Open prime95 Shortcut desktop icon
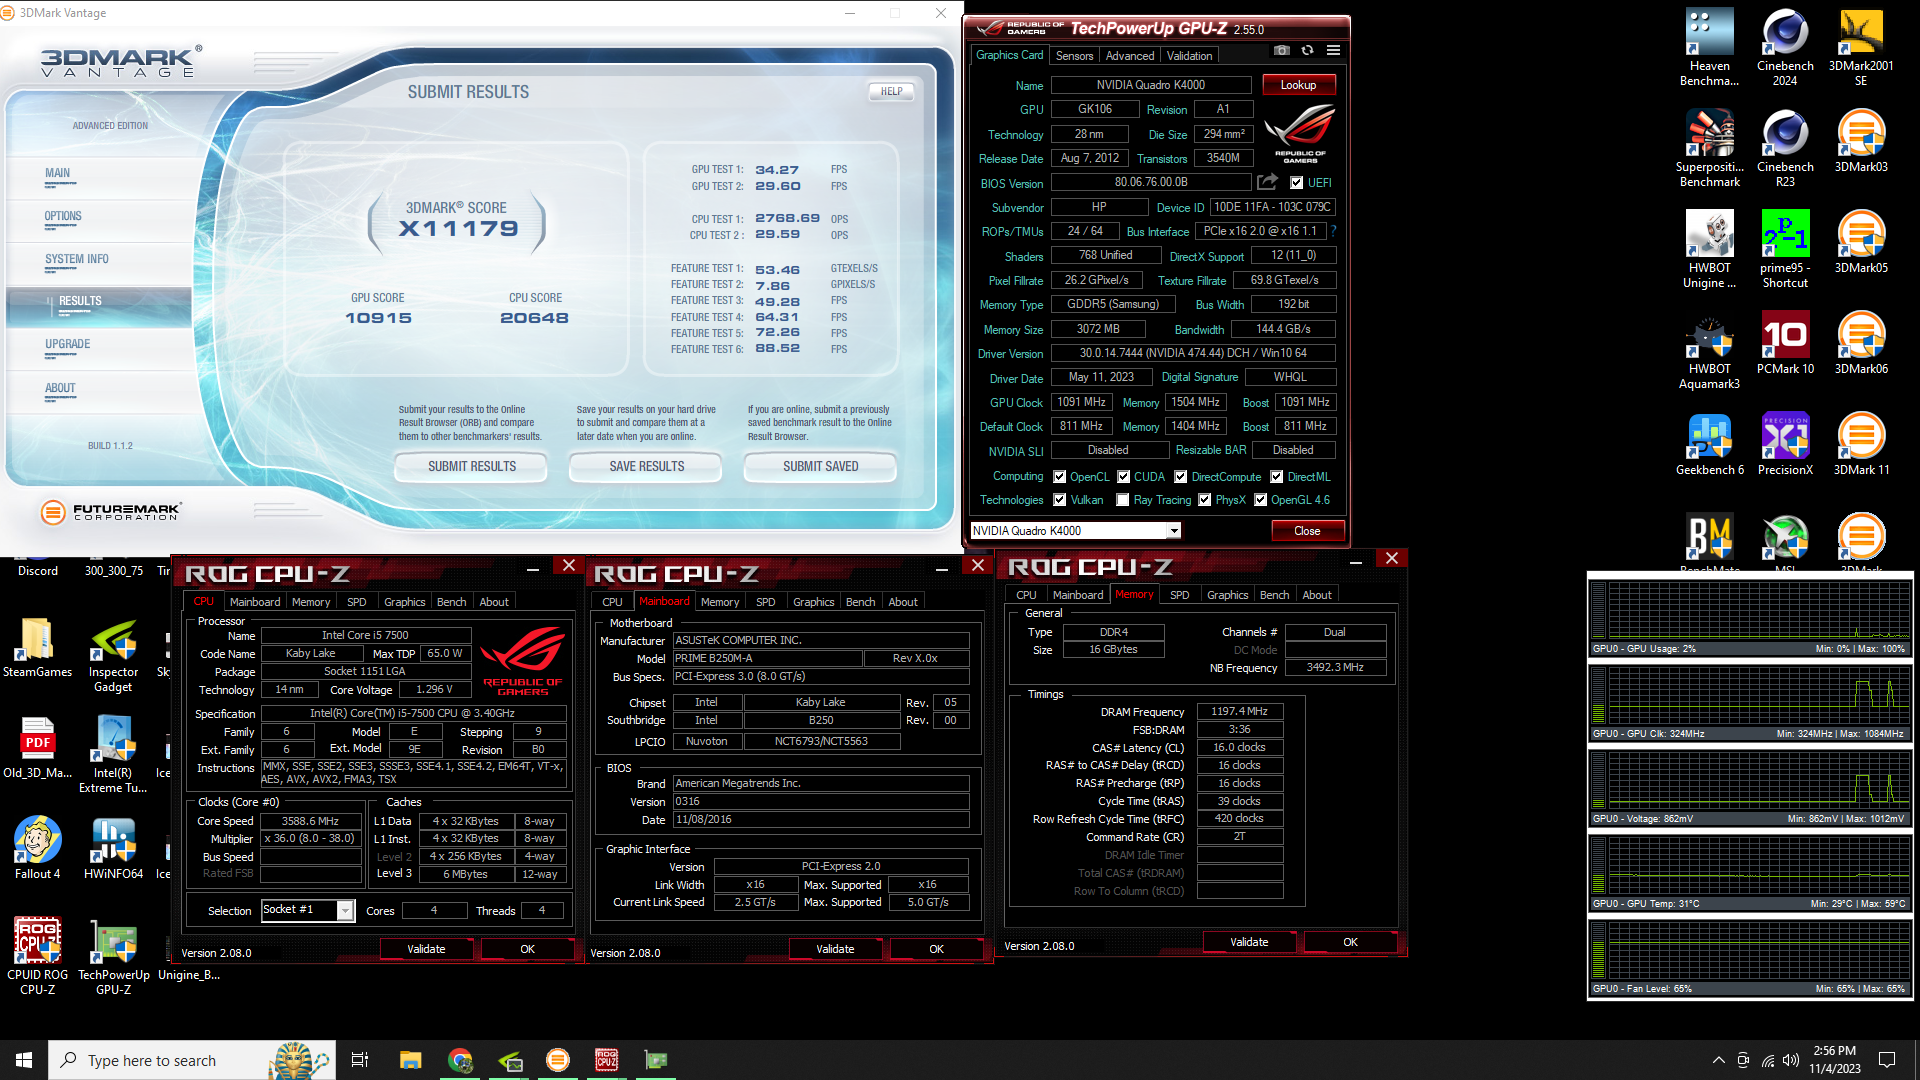1920x1080 pixels. pos(1785,249)
